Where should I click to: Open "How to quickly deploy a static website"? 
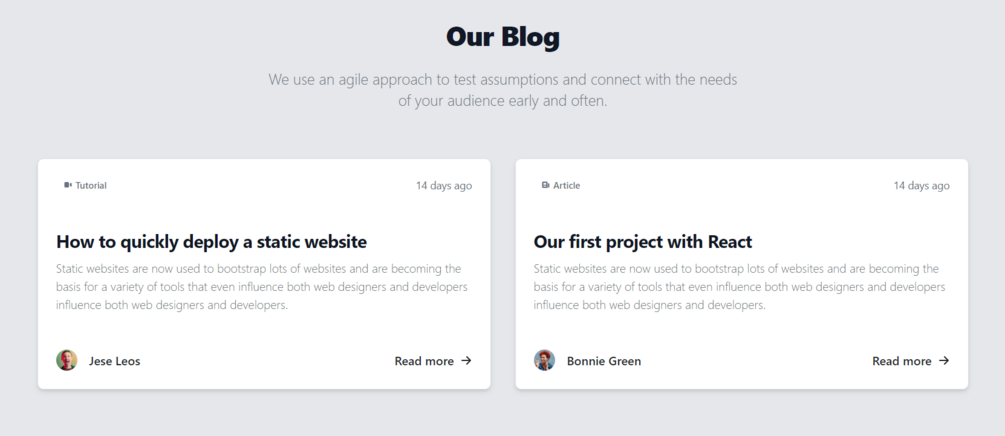point(212,242)
